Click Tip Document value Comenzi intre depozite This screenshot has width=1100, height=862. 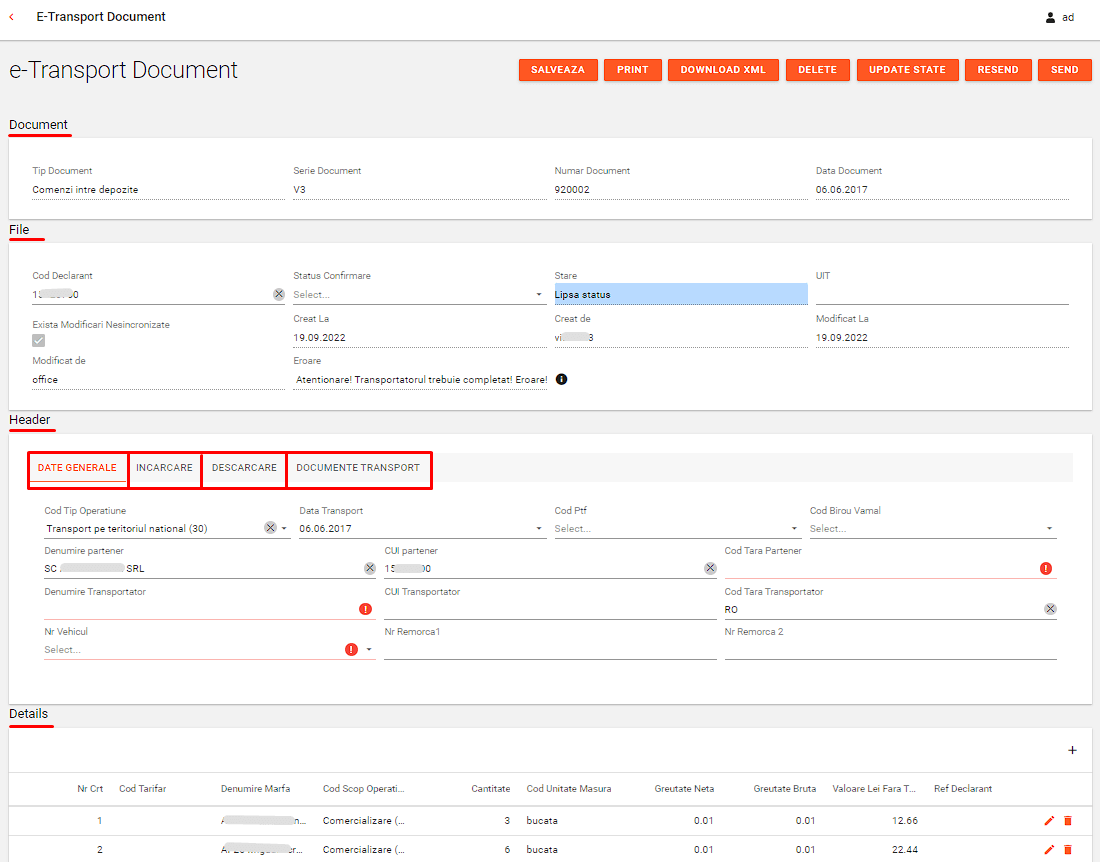pyautogui.click(x=85, y=189)
